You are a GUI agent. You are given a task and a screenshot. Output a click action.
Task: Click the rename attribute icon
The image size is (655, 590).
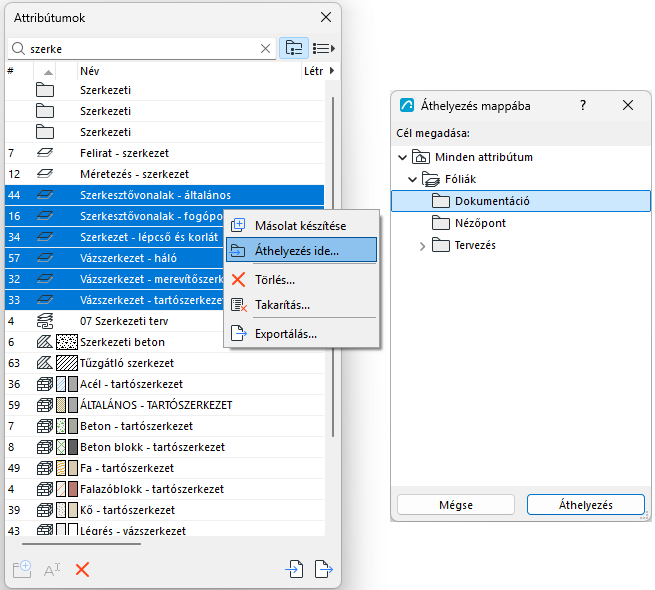pos(52,570)
